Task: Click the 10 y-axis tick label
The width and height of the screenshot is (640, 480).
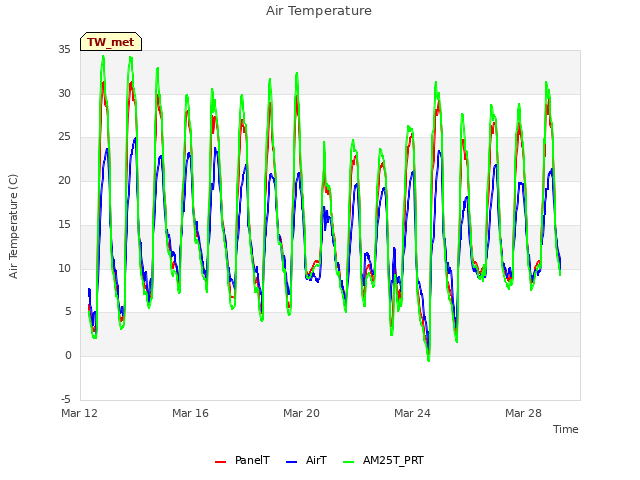Action: click(64, 268)
